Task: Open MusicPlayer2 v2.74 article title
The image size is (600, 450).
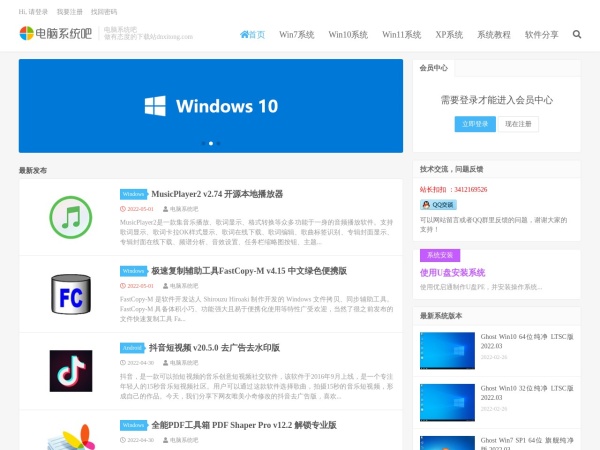Action: pos(217,194)
